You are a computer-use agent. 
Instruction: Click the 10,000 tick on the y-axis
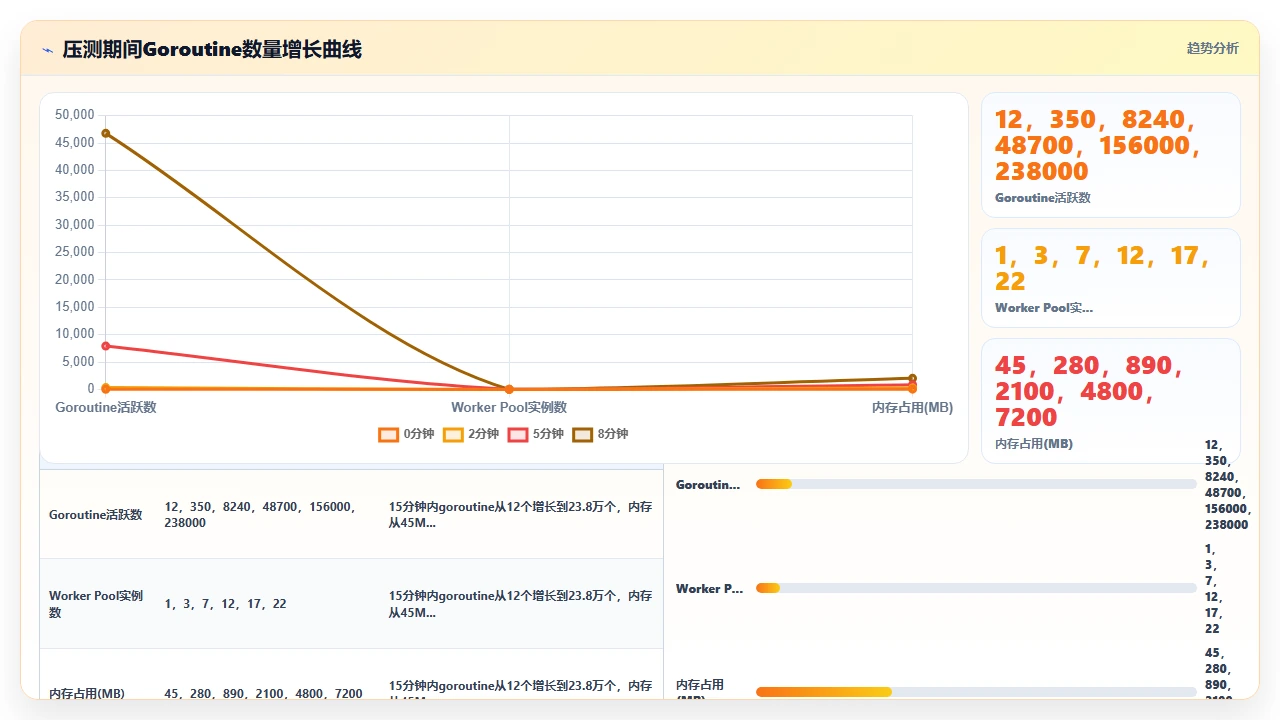75,334
